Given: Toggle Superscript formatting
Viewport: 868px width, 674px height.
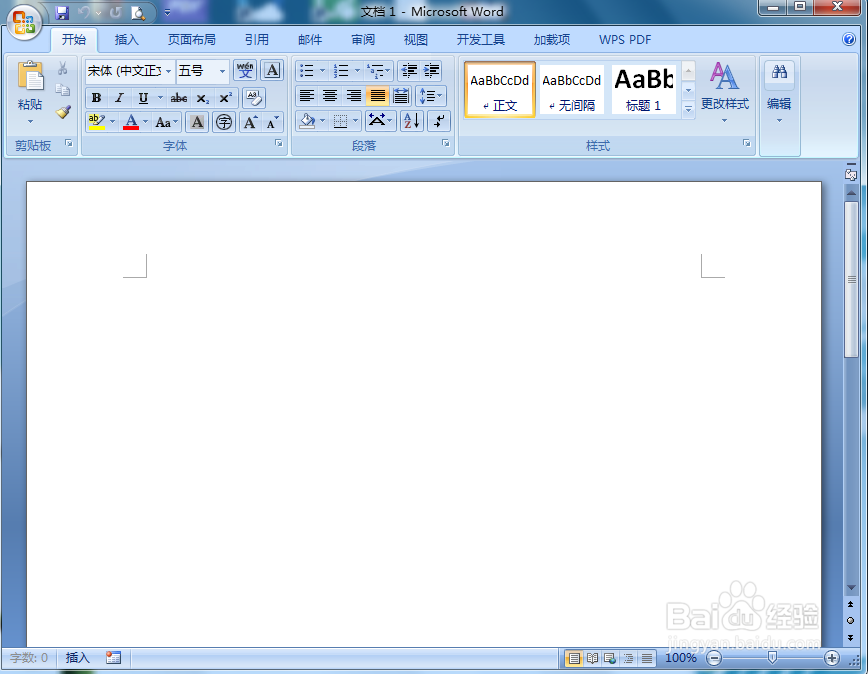Looking at the screenshot, I should pos(226,98).
